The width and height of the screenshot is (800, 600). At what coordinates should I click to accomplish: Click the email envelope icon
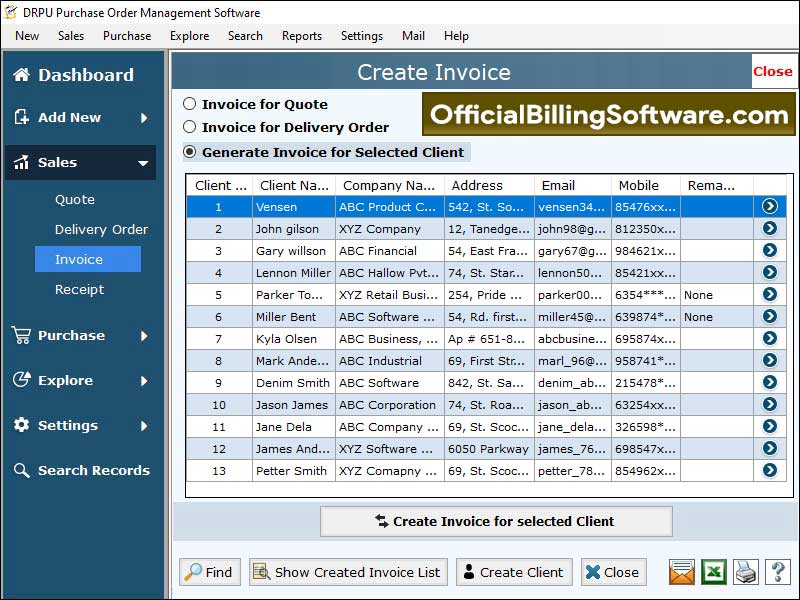682,572
